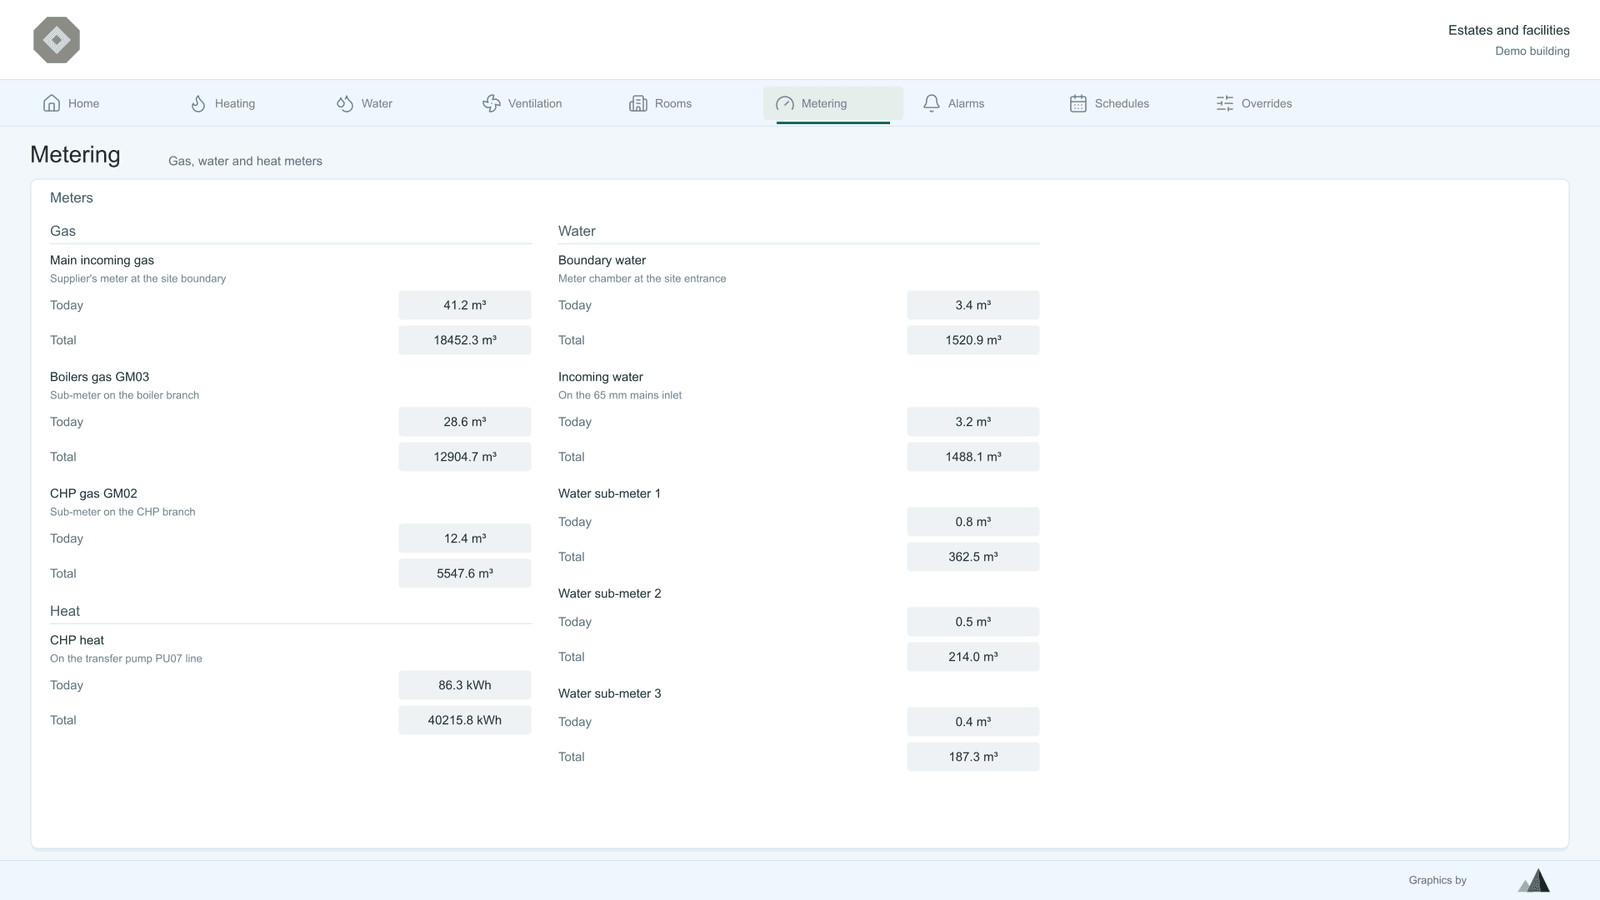Click the Rooms tab label
Image resolution: width=1600 pixels, height=900 pixels.
[673, 103]
